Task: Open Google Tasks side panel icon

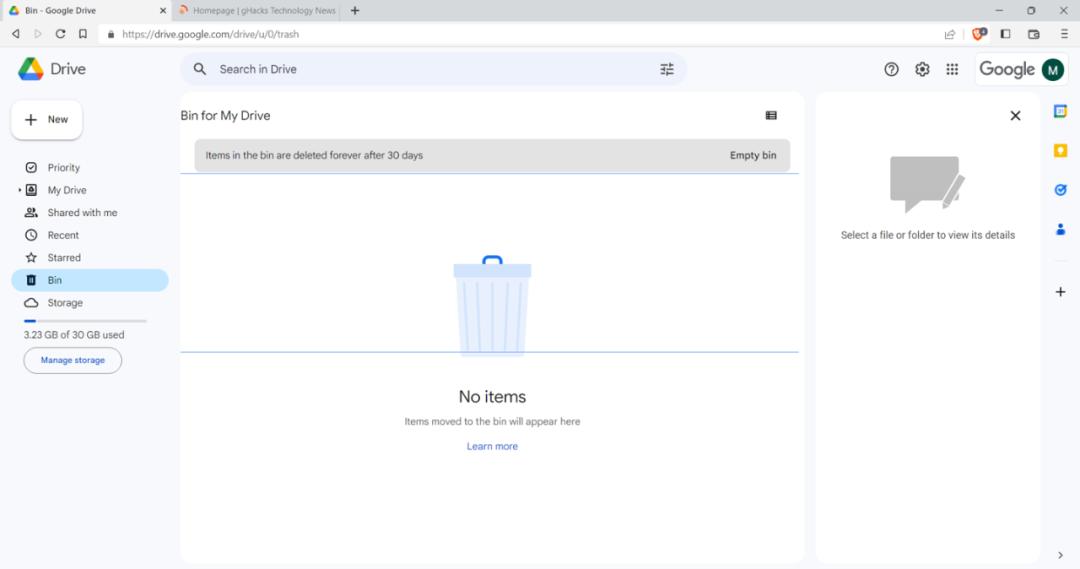Action: (x=1060, y=189)
